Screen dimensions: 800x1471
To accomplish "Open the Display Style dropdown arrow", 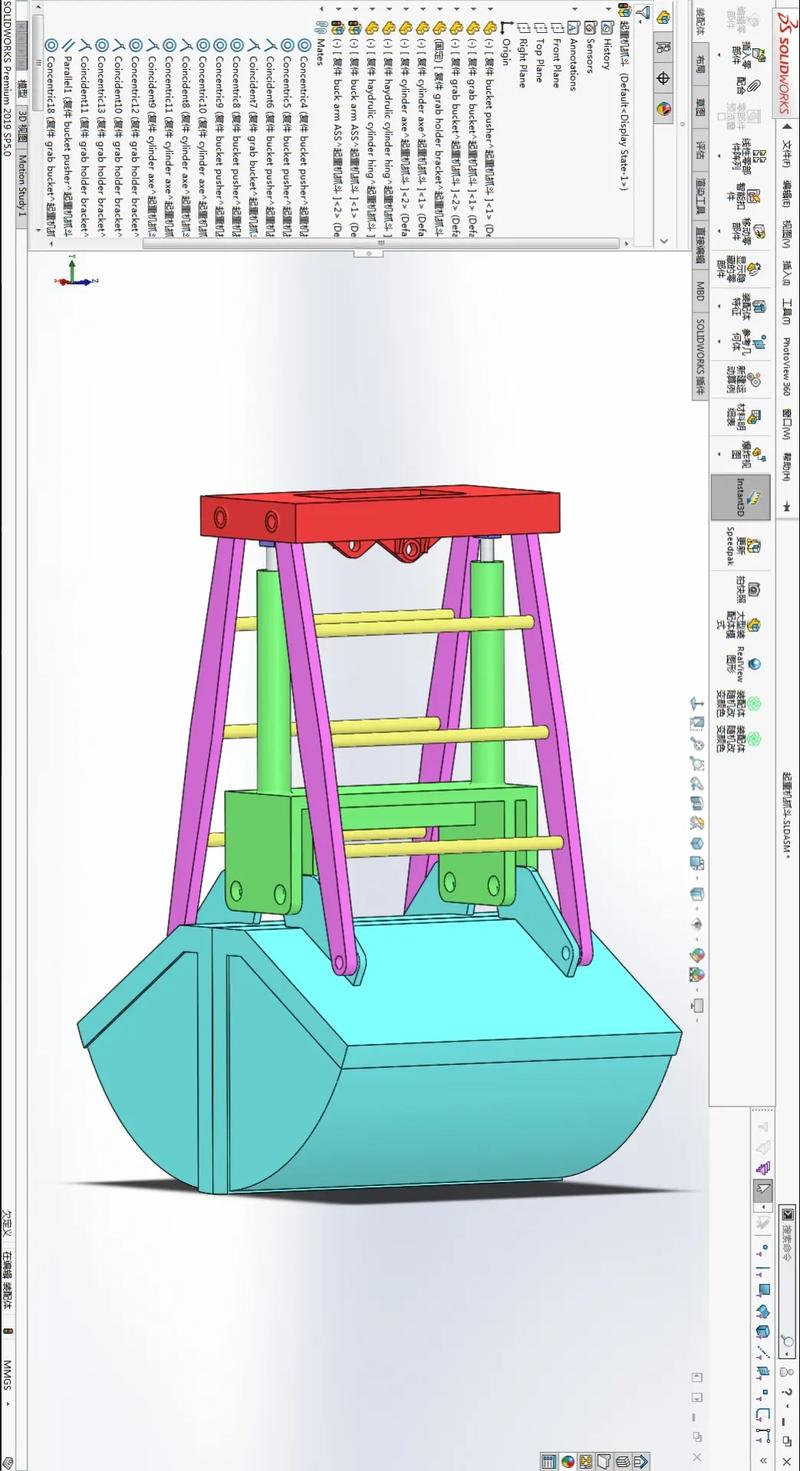I will (697, 908).
